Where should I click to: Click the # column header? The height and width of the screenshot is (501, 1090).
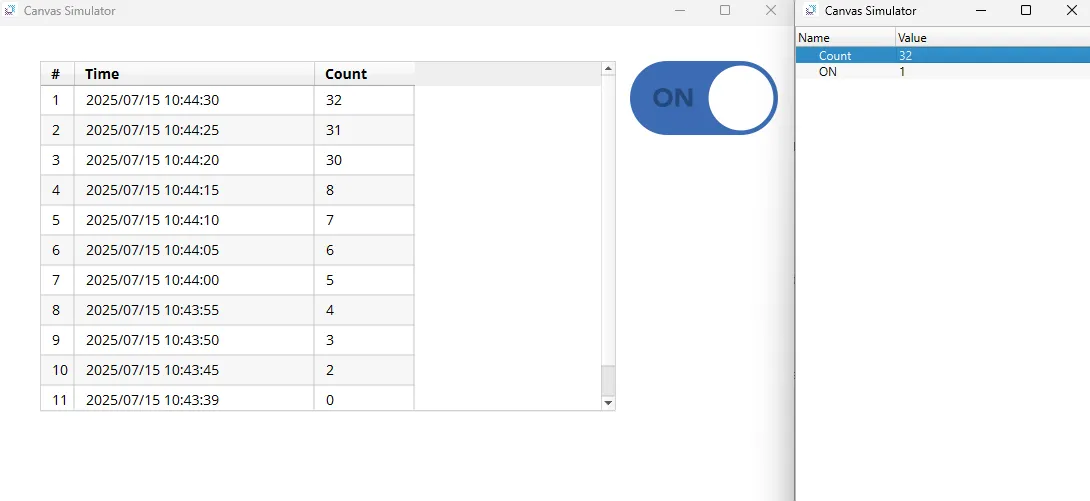coord(56,74)
